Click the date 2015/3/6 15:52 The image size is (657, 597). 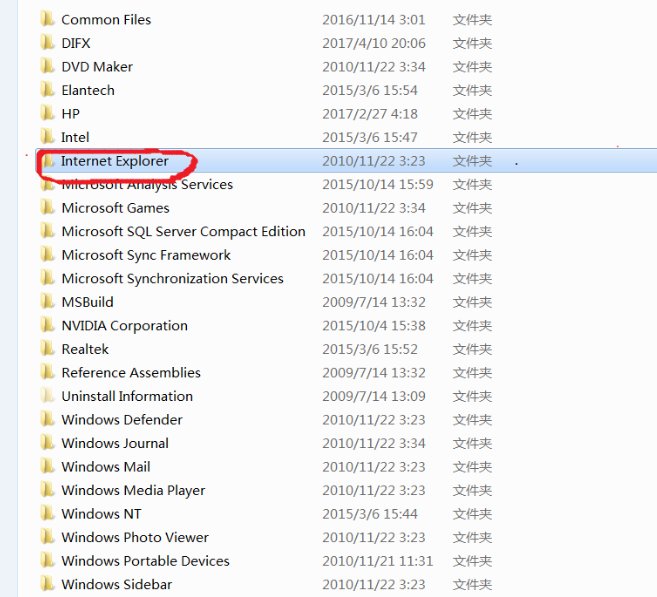[370, 349]
